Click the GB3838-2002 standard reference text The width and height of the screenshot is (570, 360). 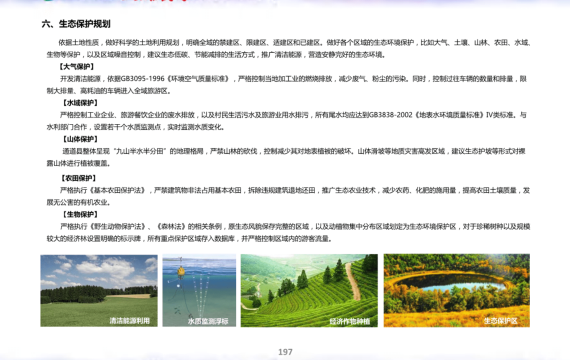pyautogui.click(x=391, y=115)
